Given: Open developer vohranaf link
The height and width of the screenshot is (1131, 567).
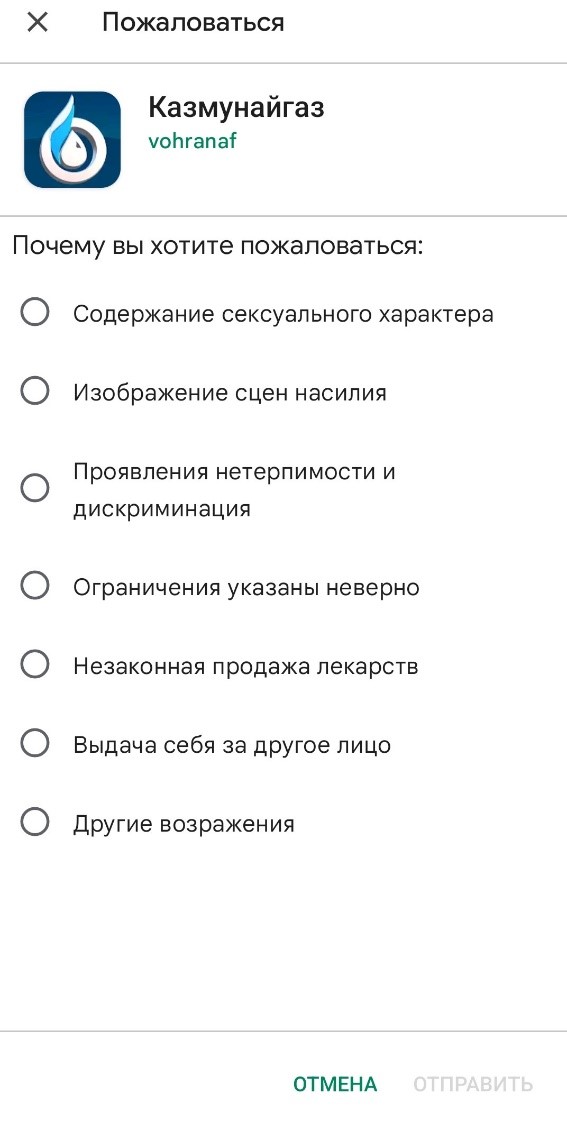Looking at the screenshot, I should point(193,141).
